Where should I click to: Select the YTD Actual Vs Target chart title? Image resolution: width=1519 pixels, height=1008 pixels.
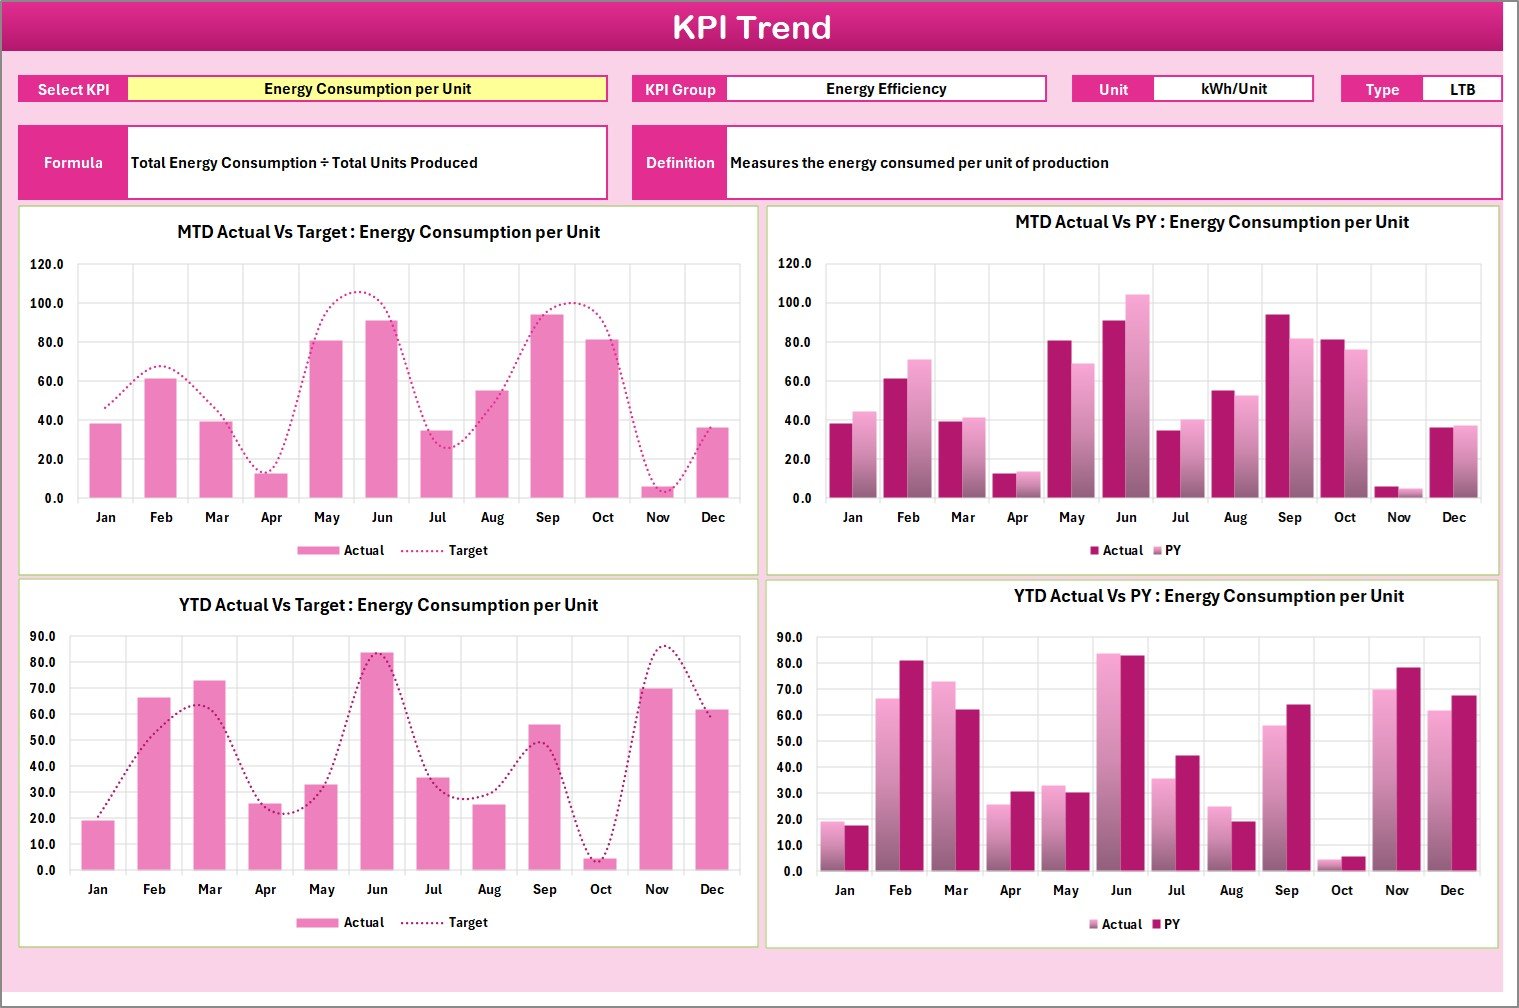(388, 605)
